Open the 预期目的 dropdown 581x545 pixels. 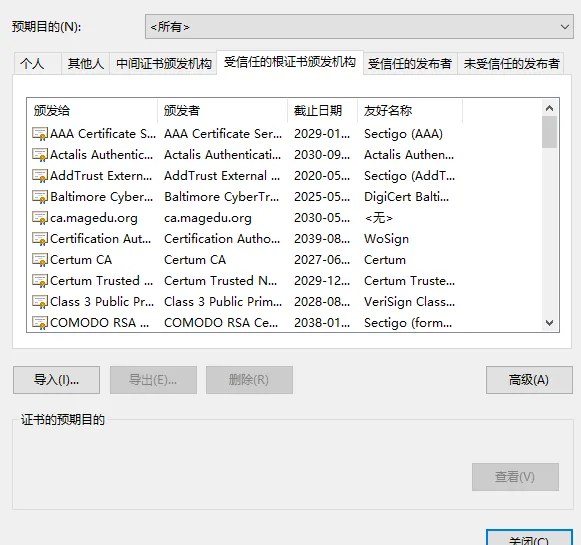[359, 27]
